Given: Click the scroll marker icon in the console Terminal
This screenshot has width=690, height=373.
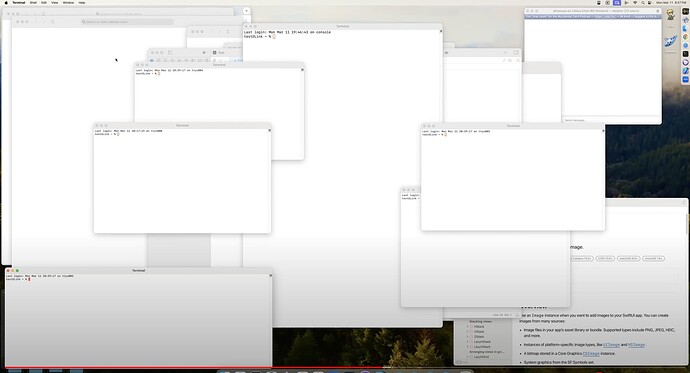Looking at the screenshot, I should 441,31.
